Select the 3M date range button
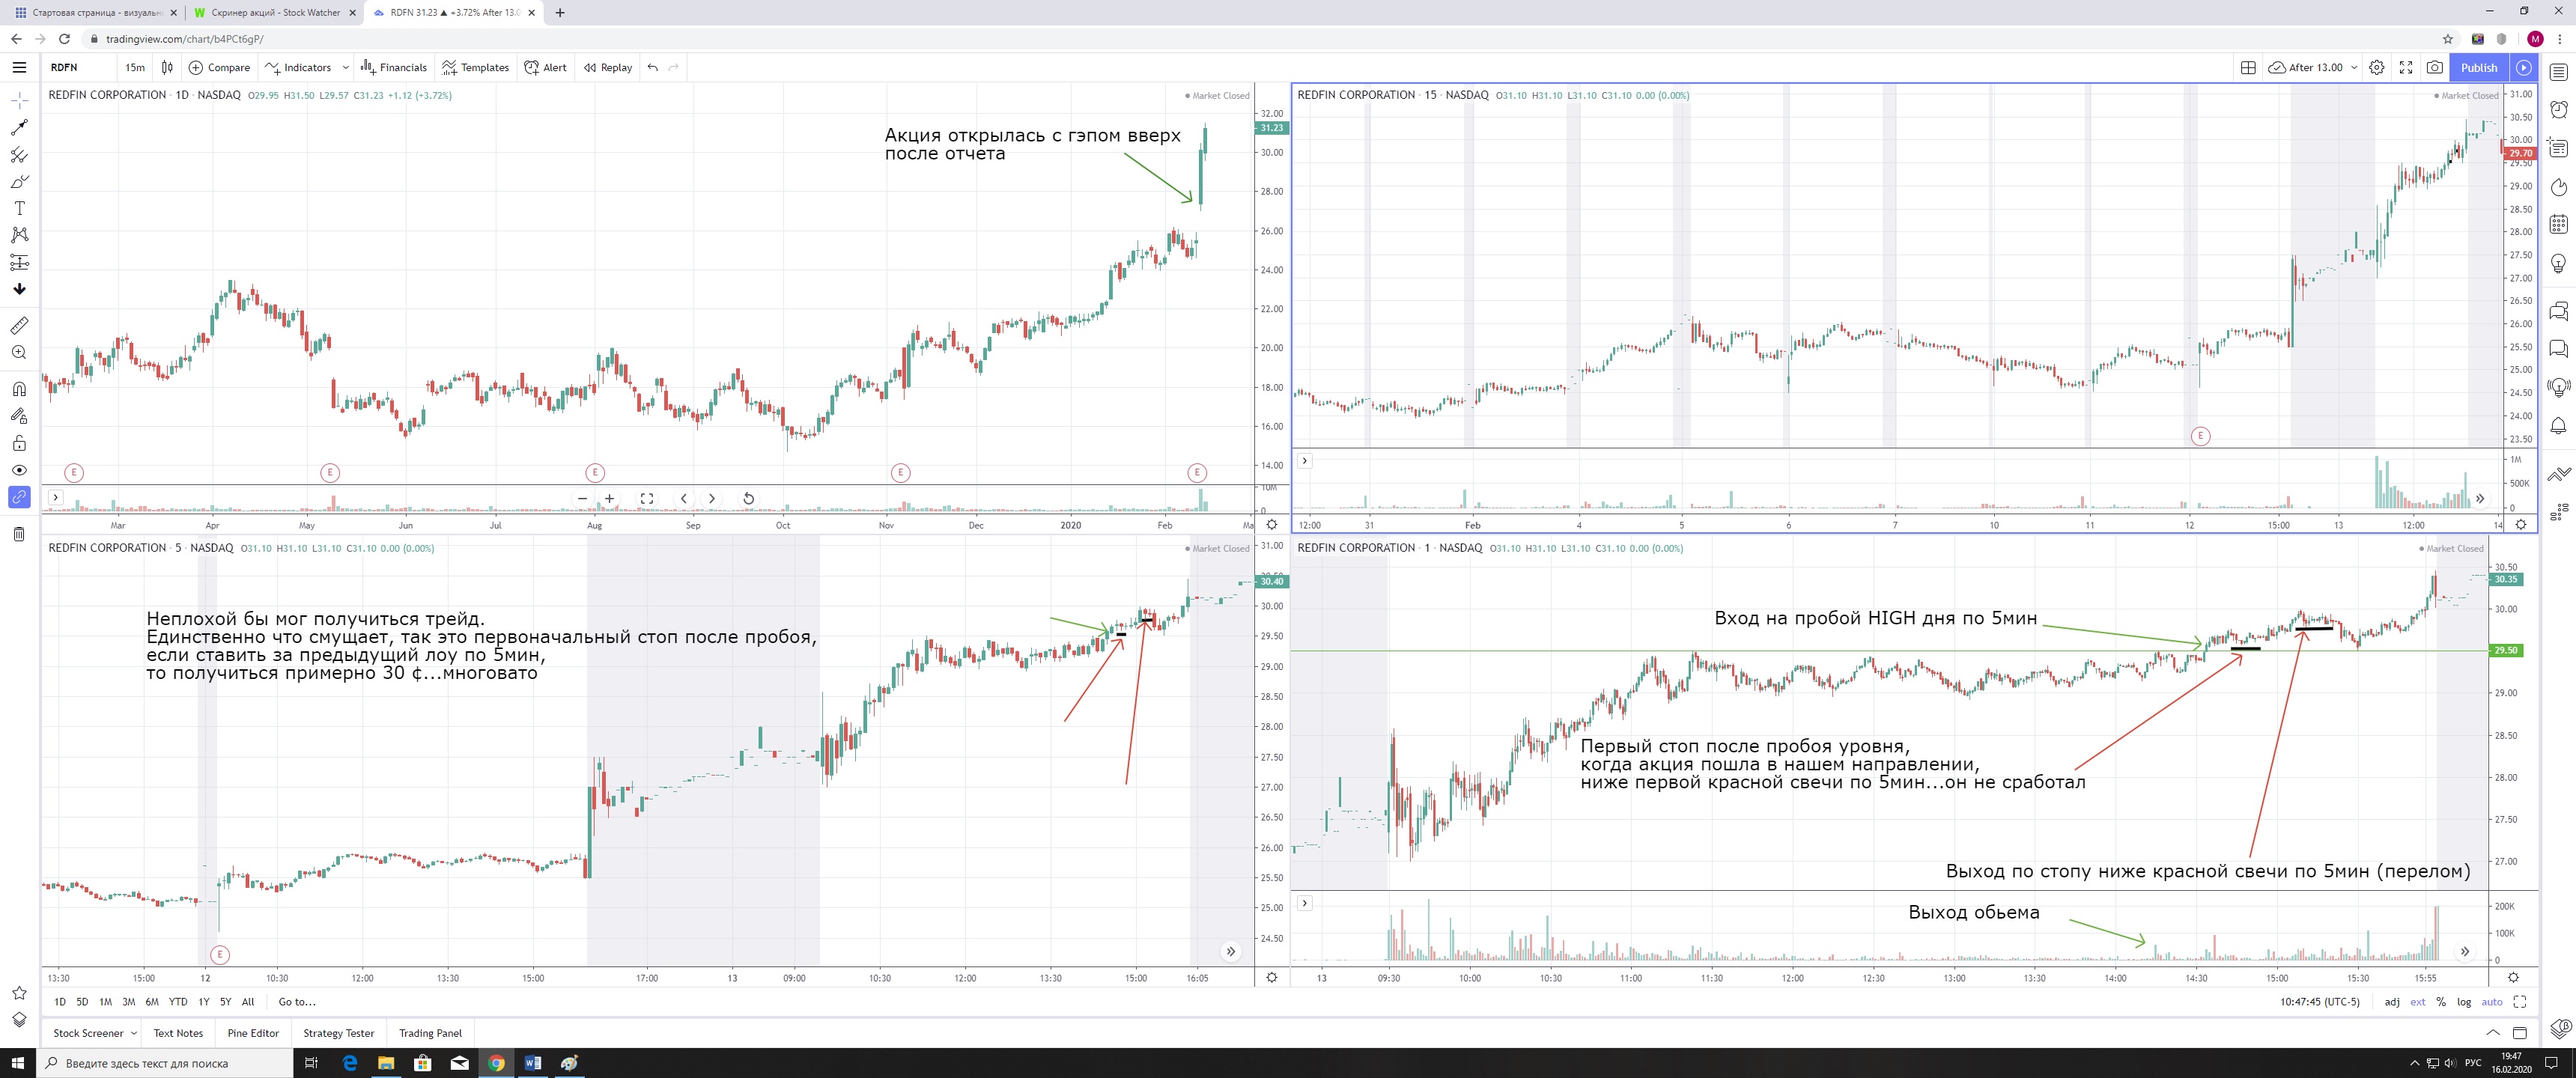 (x=128, y=1001)
